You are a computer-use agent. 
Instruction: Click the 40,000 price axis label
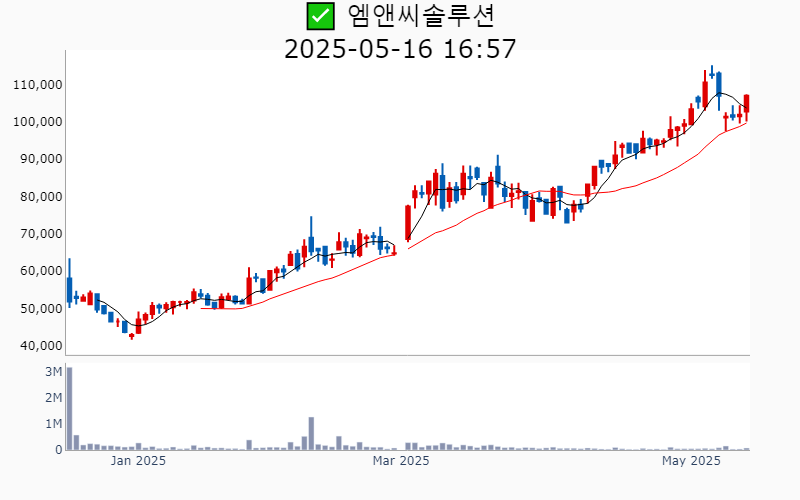coord(41,346)
